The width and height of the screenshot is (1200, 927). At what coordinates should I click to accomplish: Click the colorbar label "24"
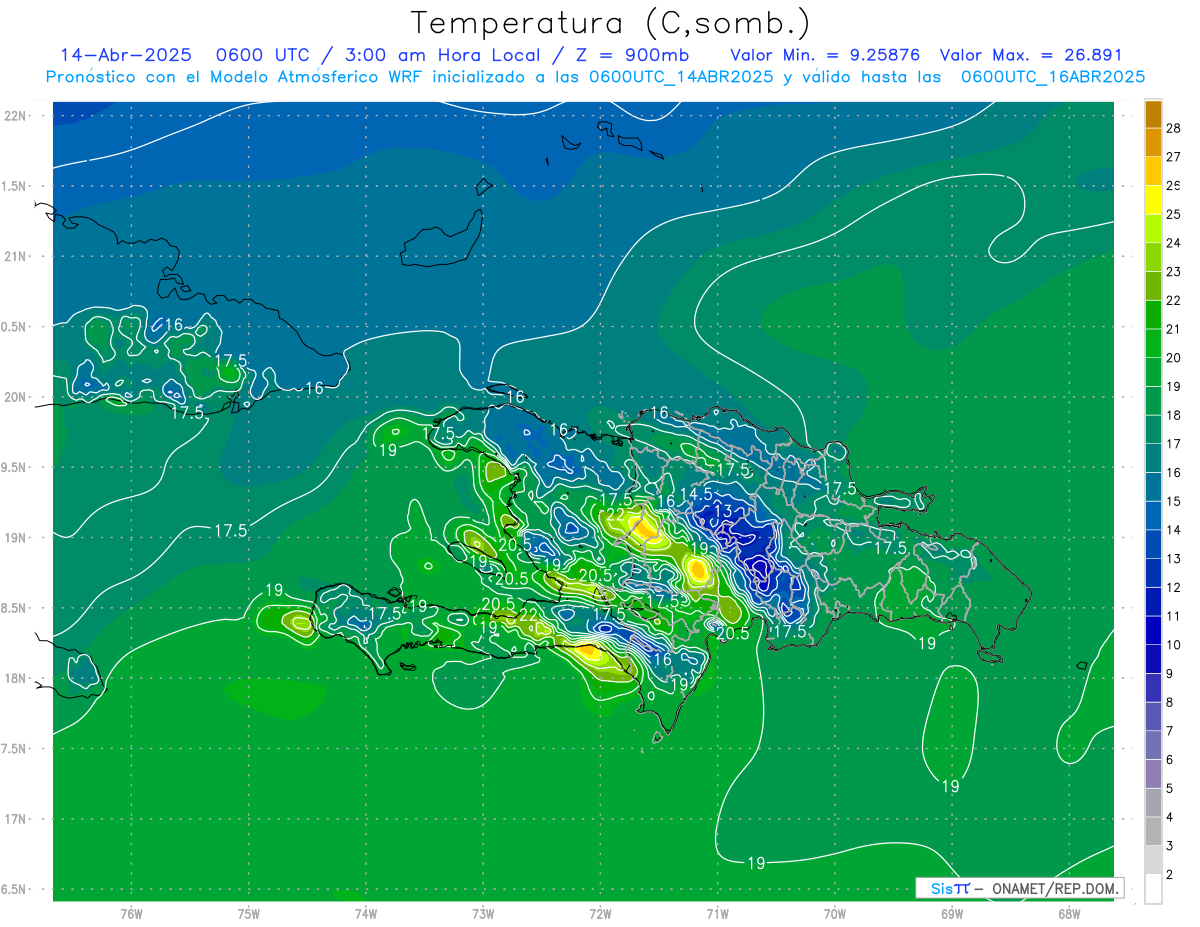pyautogui.click(x=1174, y=243)
